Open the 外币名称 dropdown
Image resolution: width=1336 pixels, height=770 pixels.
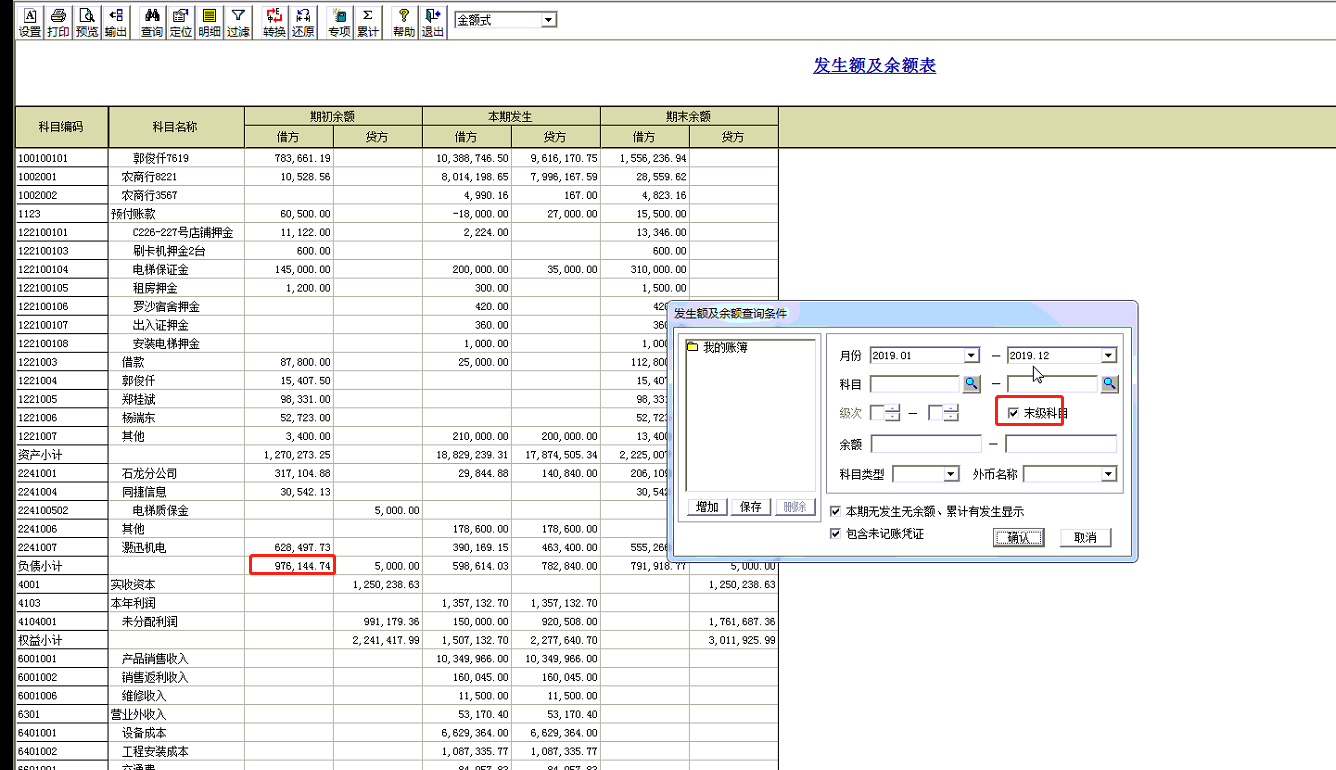(1108, 474)
